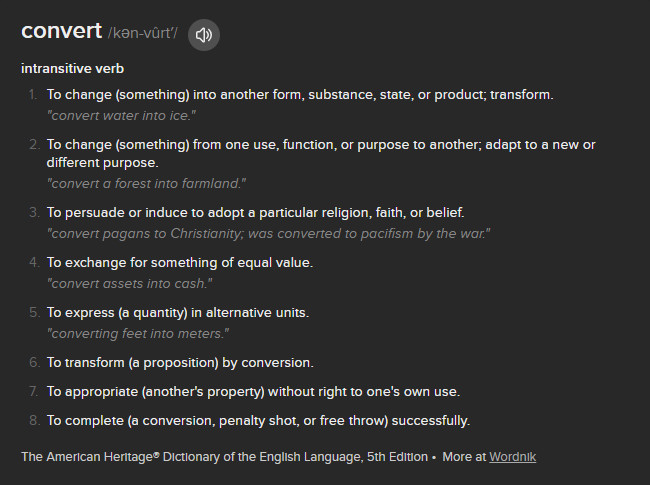This screenshot has width=650, height=485.
Task: Select definition eight about penalty shot
Action: (258, 420)
